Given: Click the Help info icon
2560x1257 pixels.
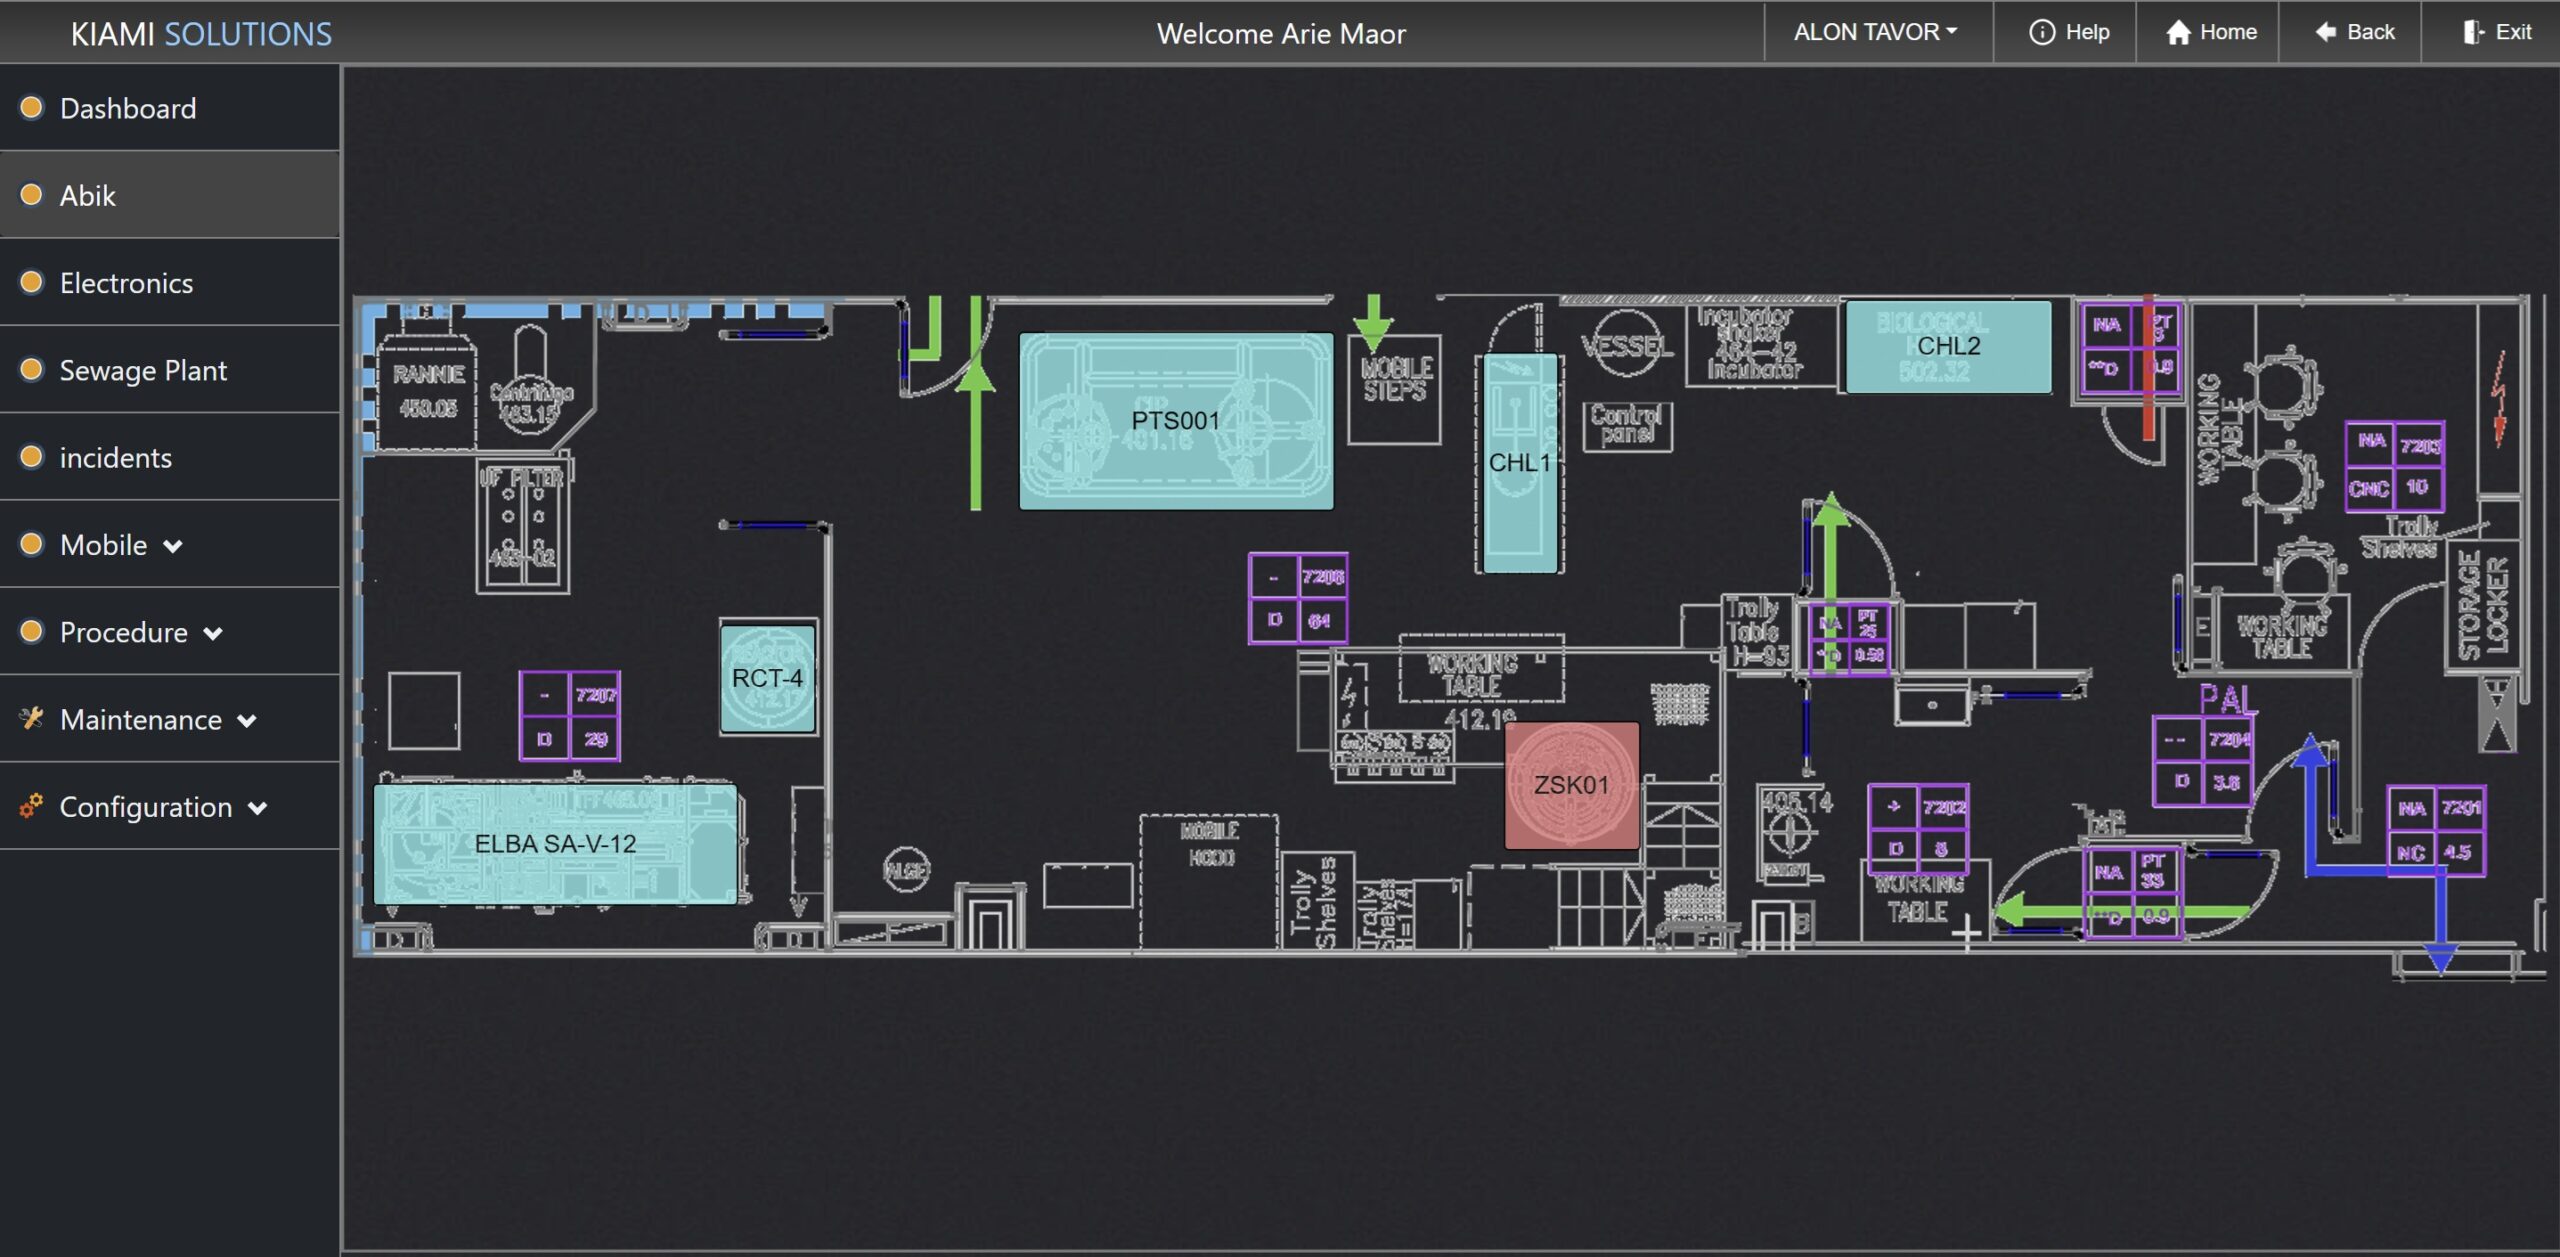Looking at the screenshot, I should point(2041,32).
